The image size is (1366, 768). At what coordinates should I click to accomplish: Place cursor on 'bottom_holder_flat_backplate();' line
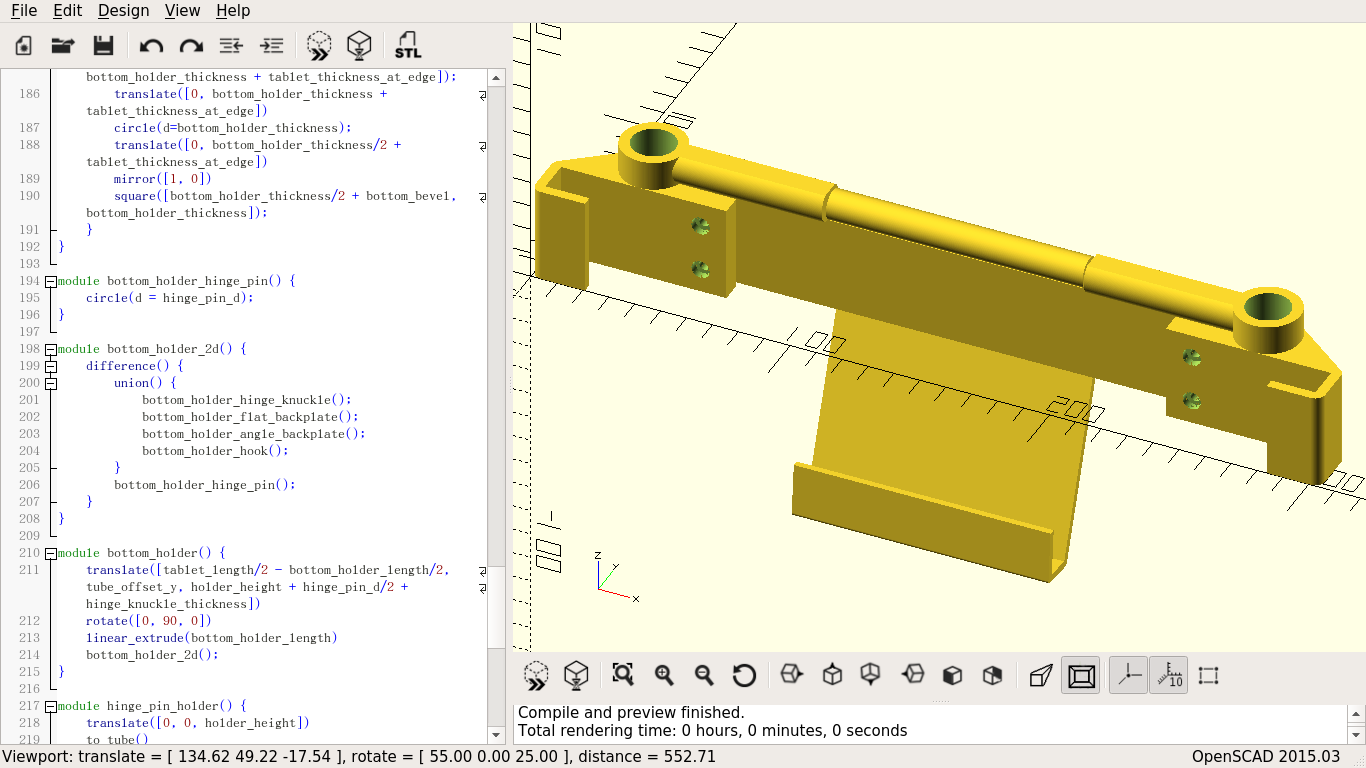[250, 417]
